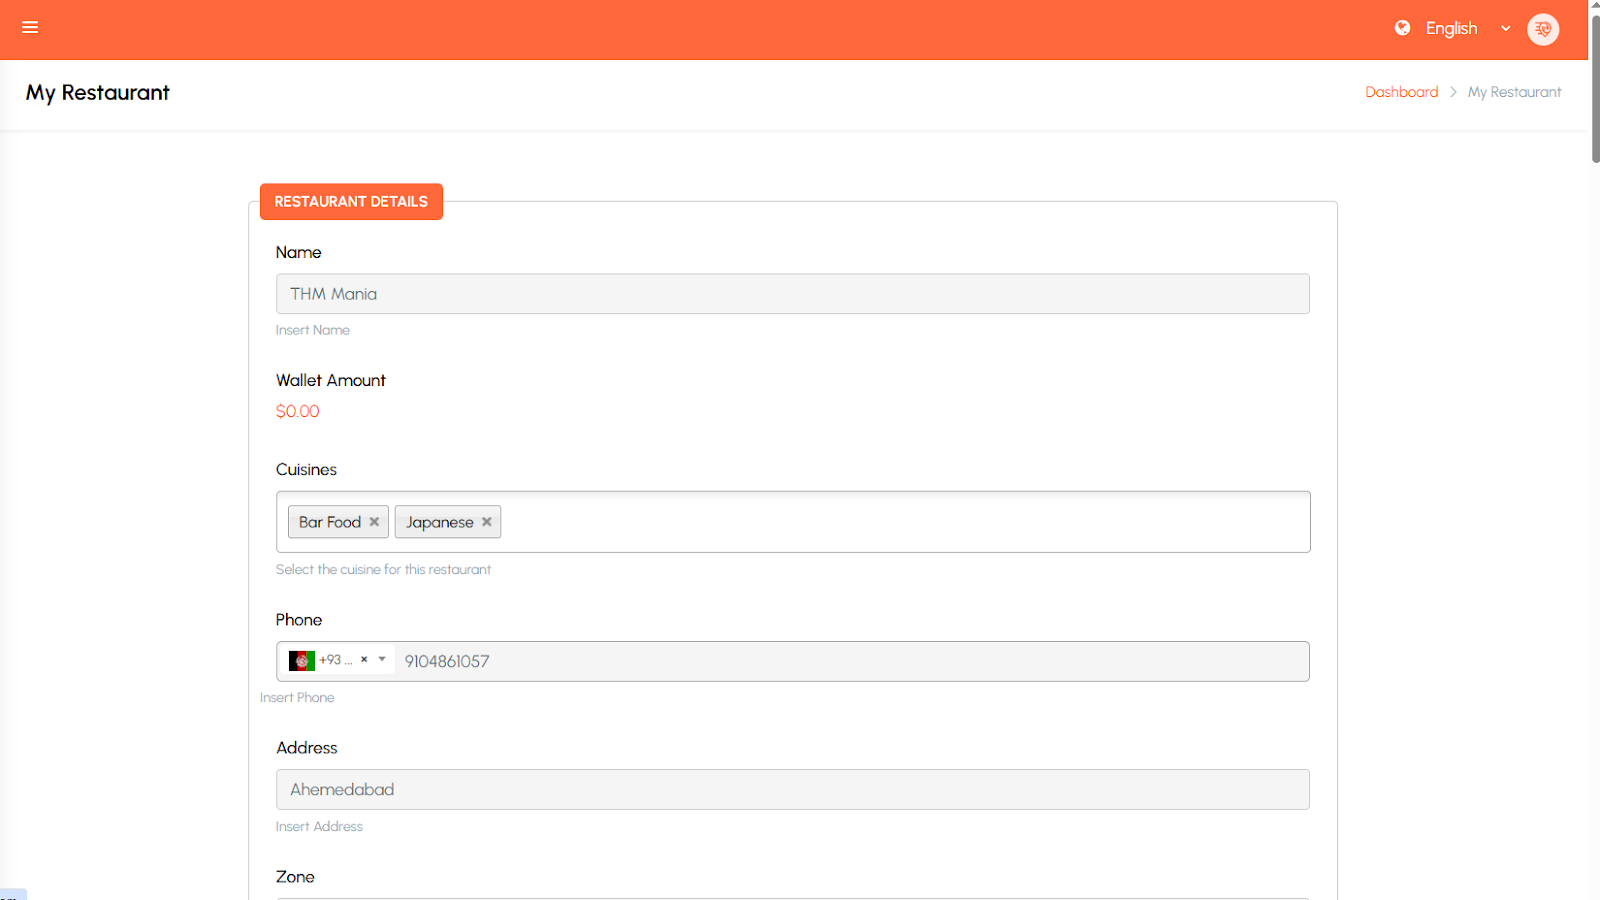Open the hamburger sidebar menu
Image resolution: width=1600 pixels, height=900 pixels.
(30, 28)
